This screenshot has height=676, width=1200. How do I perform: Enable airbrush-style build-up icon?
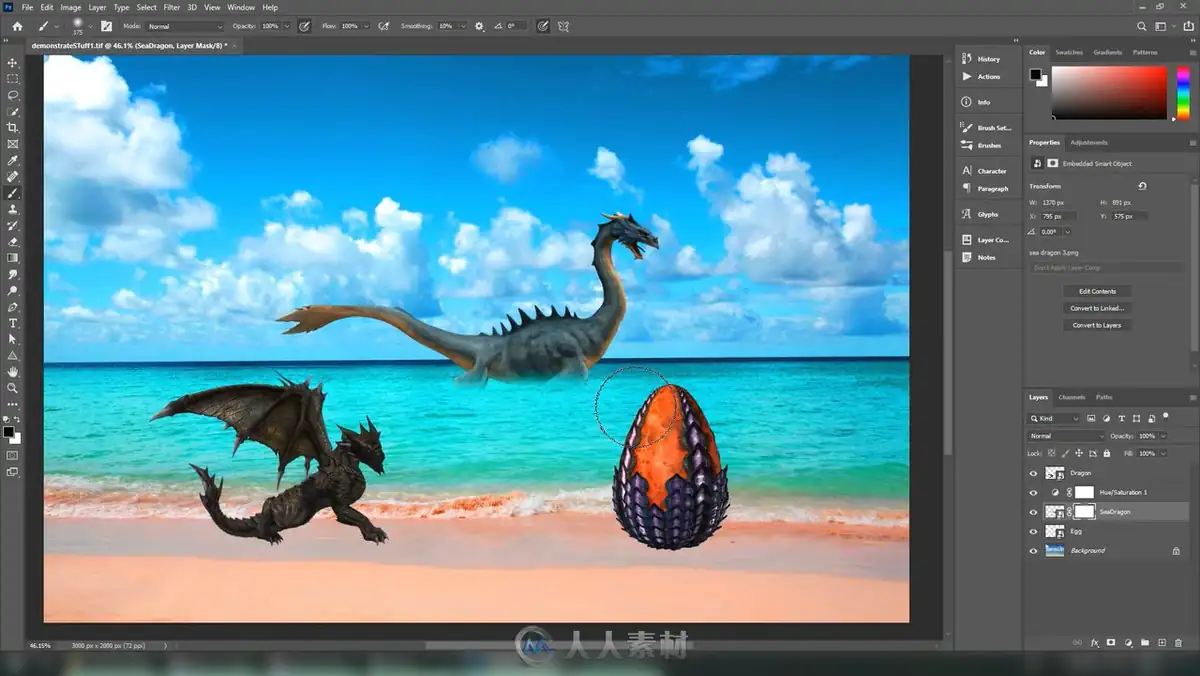pos(384,26)
